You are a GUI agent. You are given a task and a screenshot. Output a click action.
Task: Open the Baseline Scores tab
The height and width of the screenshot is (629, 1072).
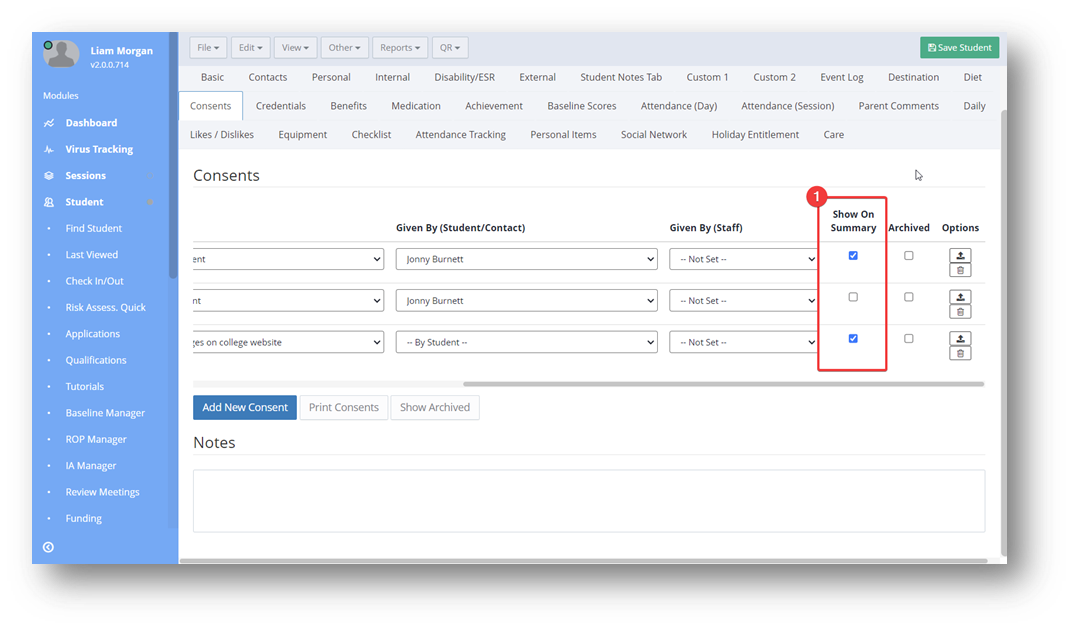(x=581, y=106)
